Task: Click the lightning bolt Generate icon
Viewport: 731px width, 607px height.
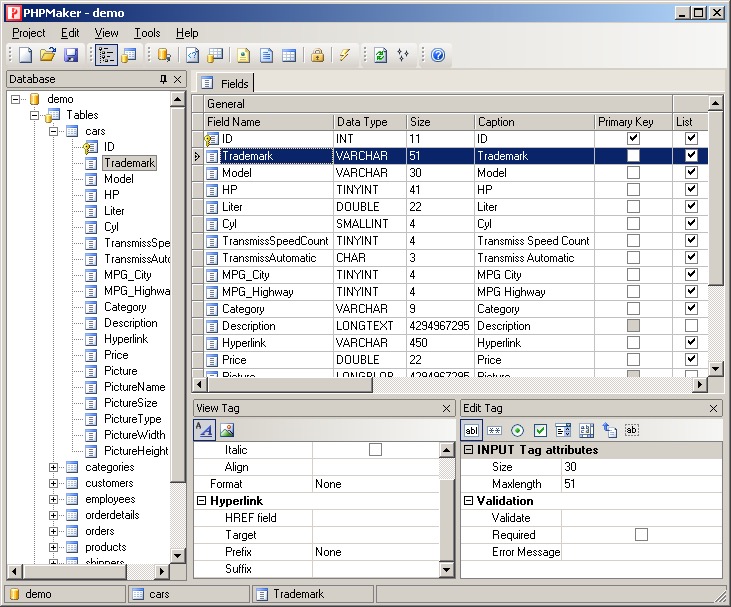Action: pyautogui.click(x=345, y=55)
